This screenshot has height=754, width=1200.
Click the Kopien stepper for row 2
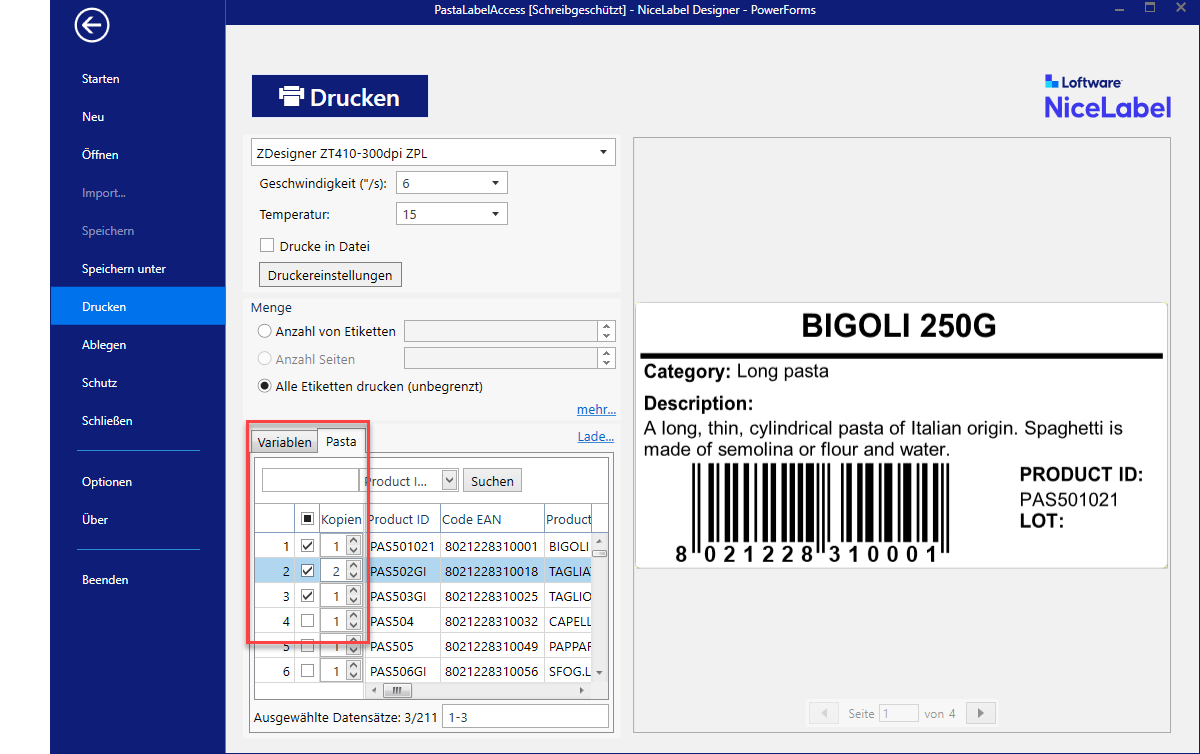tap(353, 571)
